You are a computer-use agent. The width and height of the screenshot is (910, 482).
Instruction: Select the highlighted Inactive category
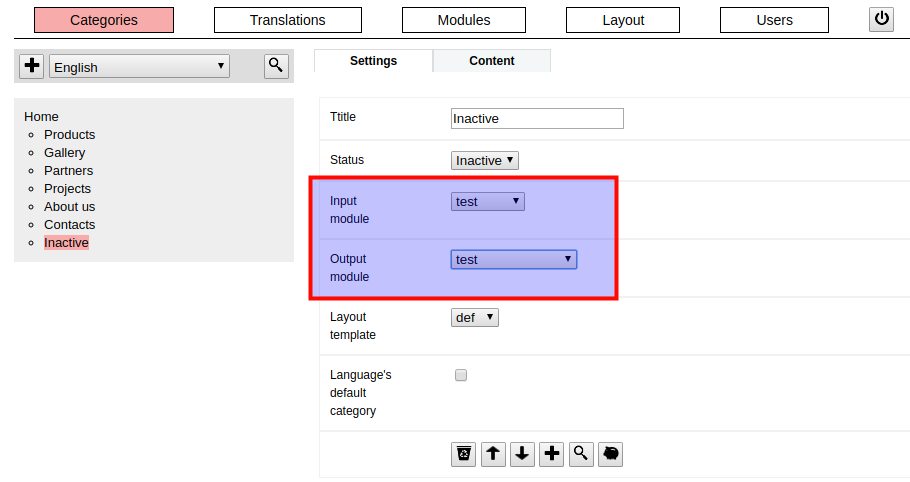[66, 242]
